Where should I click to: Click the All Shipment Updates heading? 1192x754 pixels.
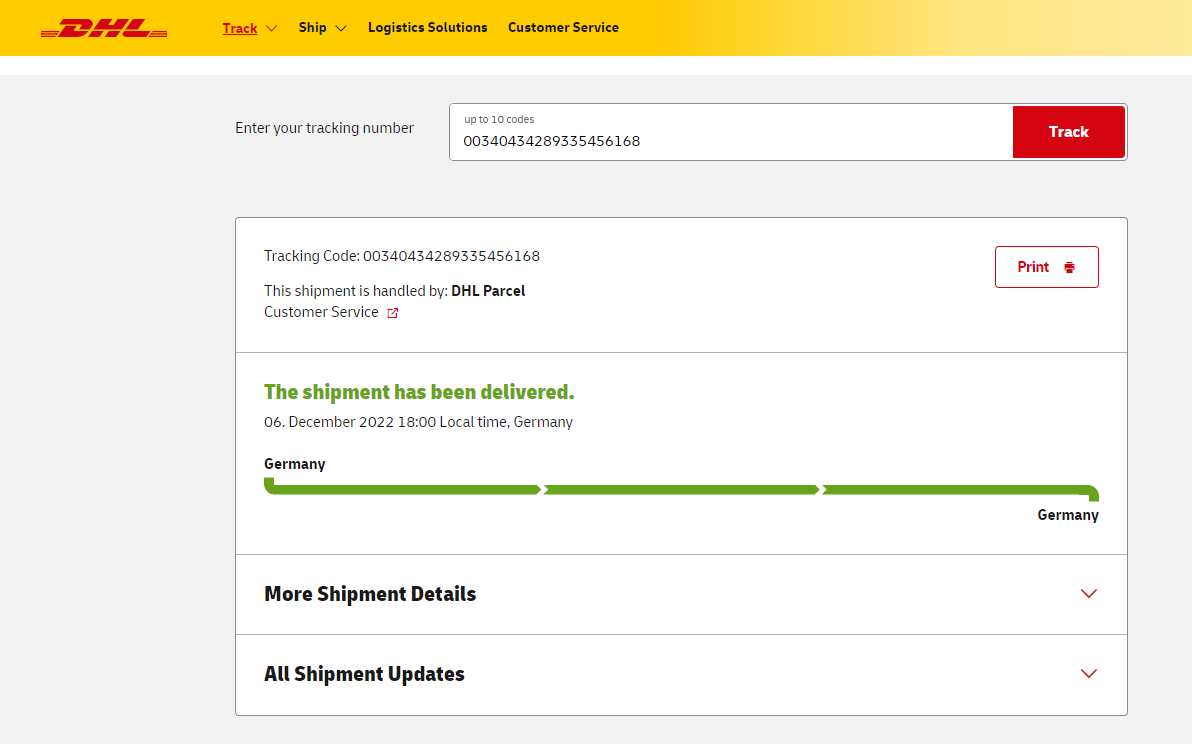pyautogui.click(x=364, y=674)
